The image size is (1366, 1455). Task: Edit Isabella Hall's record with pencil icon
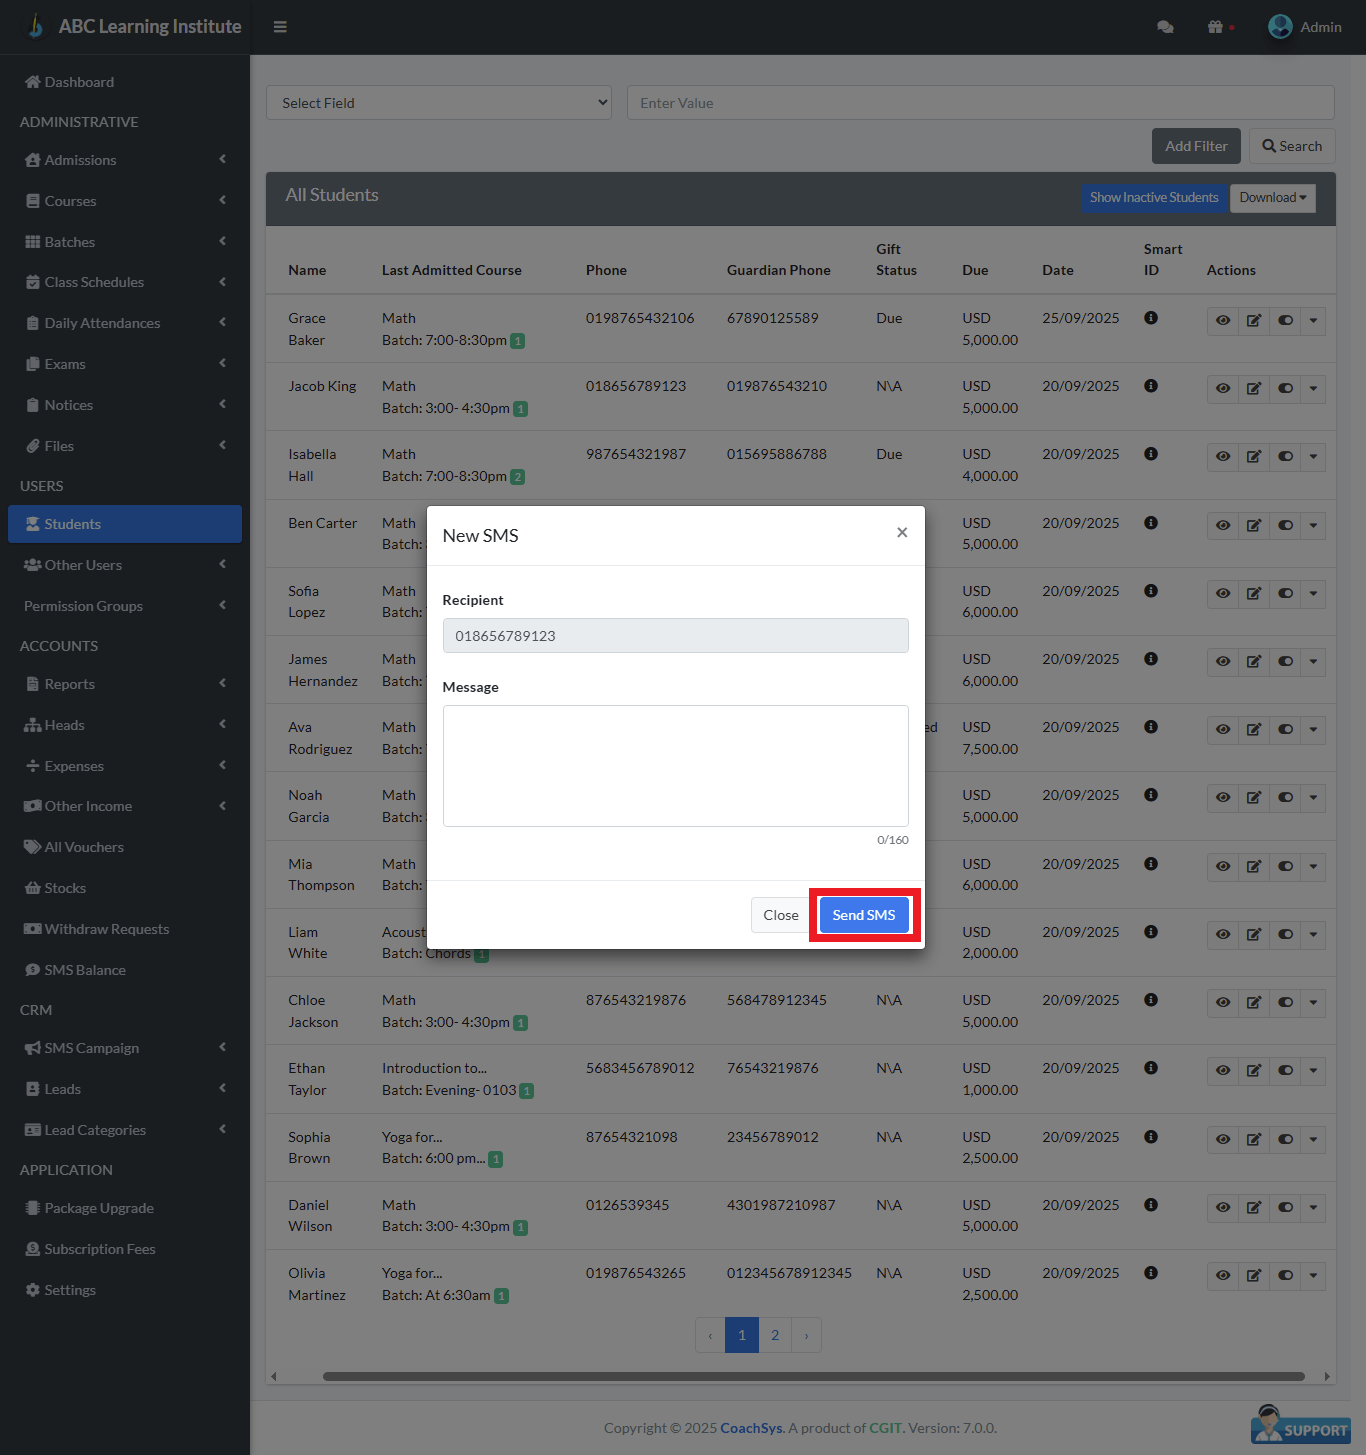[1254, 457]
